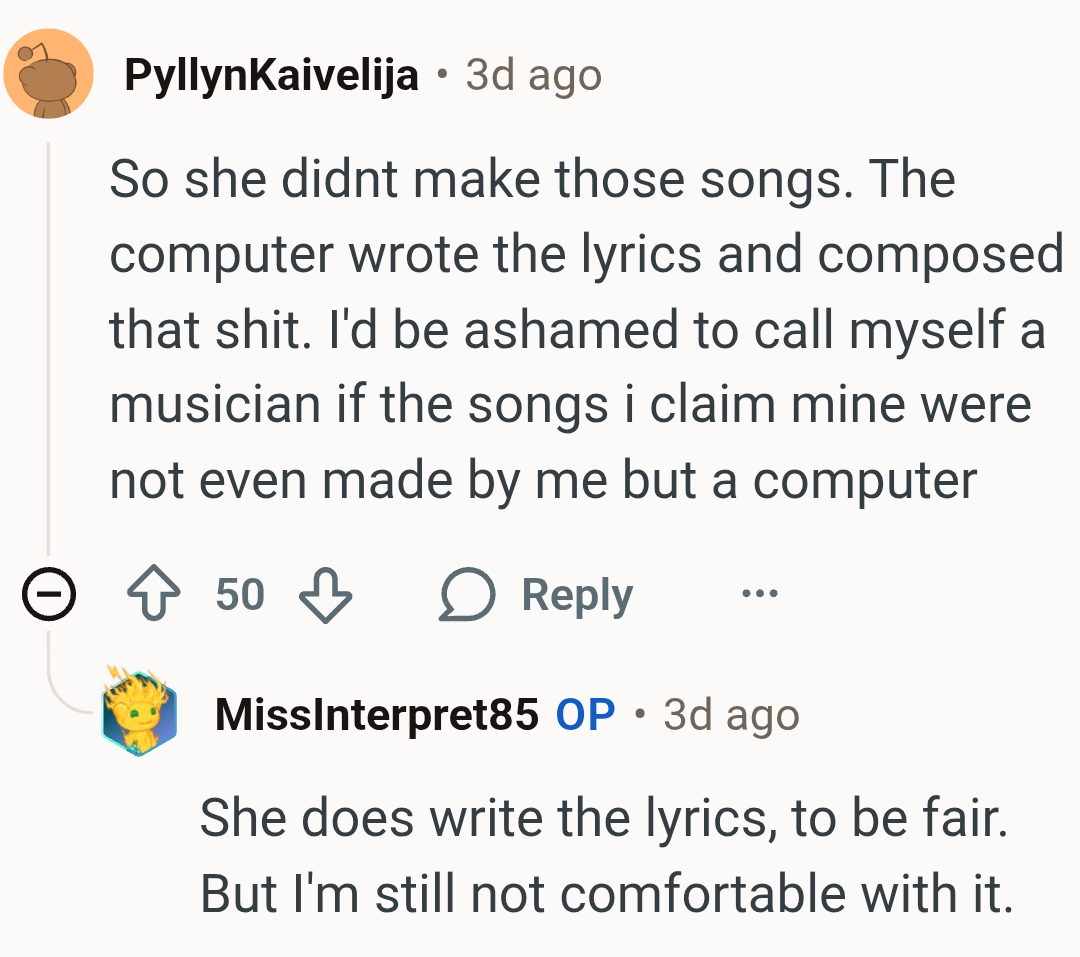Image resolution: width=1080 pixels, height=957 pixels.
Task: Collapse the comment thread with minus button
Action: click(48, 597)
